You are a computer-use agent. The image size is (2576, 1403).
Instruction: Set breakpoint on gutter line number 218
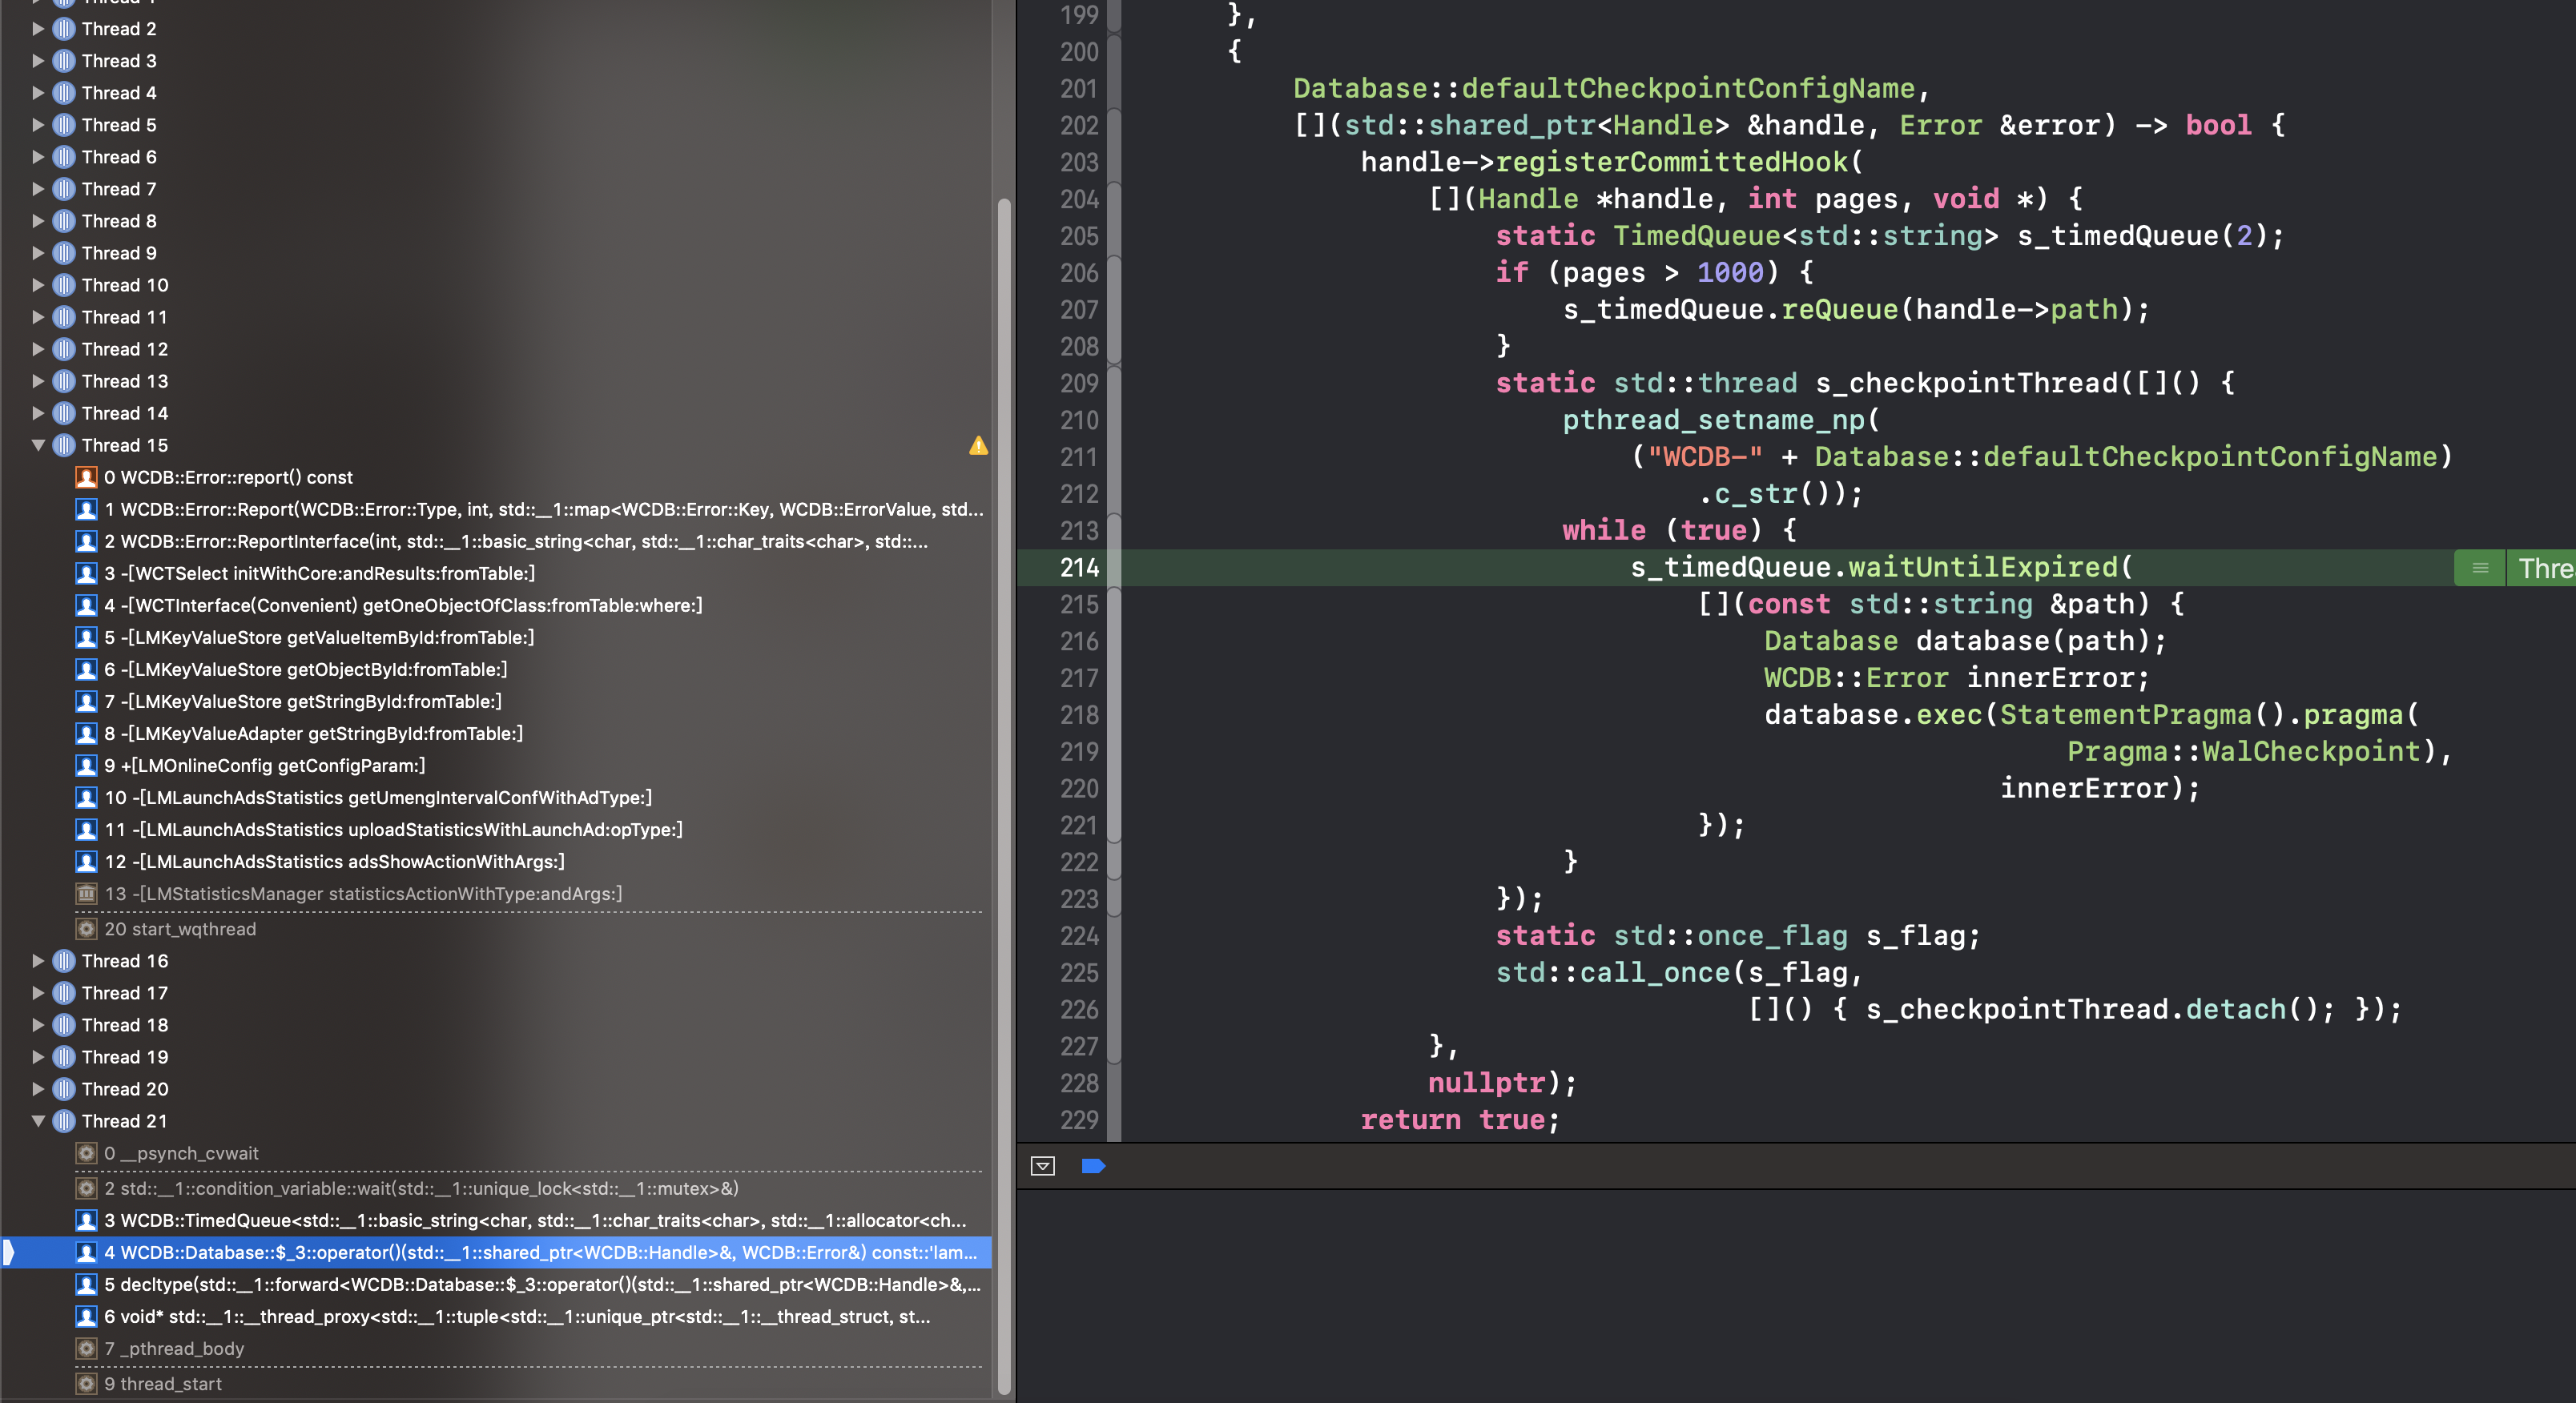pyautogui.click(x=1078, y=715)
